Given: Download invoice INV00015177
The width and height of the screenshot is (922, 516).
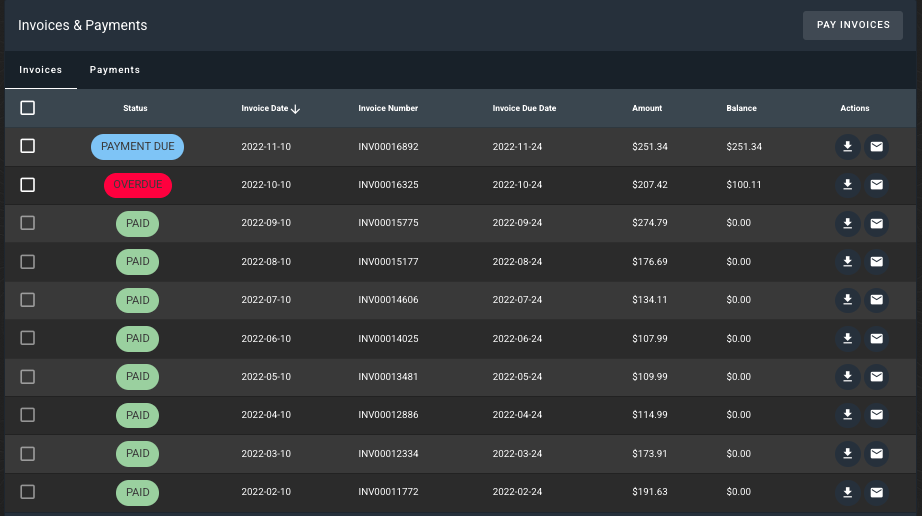Looking at the screenshot, I should click(x=847, y=262).
